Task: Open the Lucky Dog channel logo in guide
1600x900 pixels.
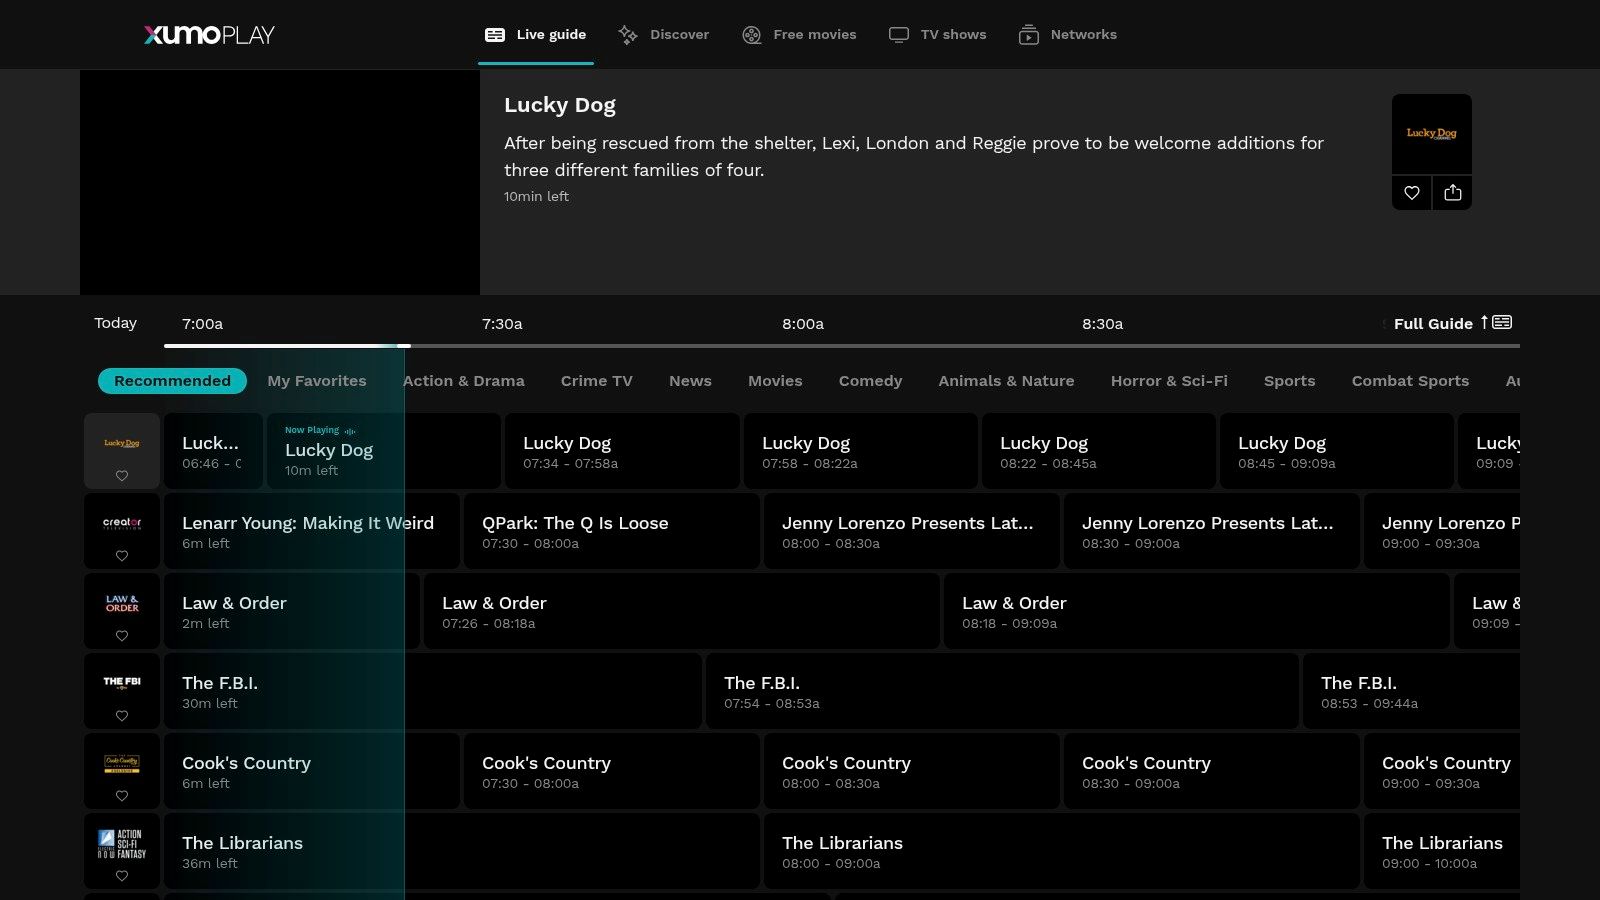Action: tap(122, 442)
